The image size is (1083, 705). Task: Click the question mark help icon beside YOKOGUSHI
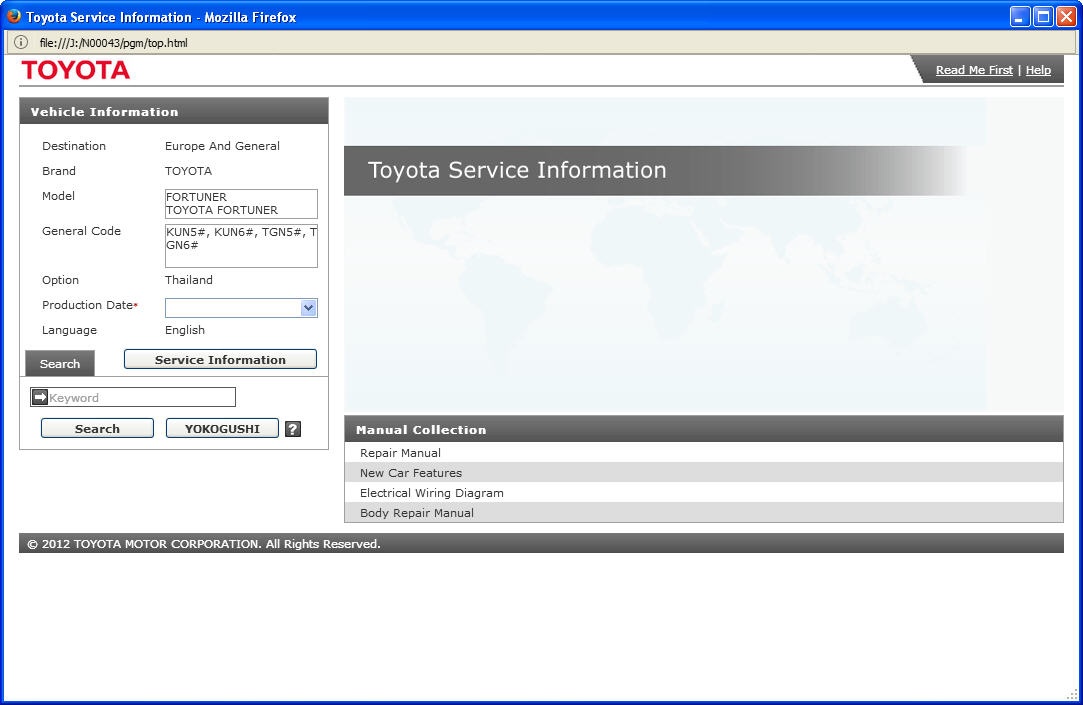click(x=293, y=429)
